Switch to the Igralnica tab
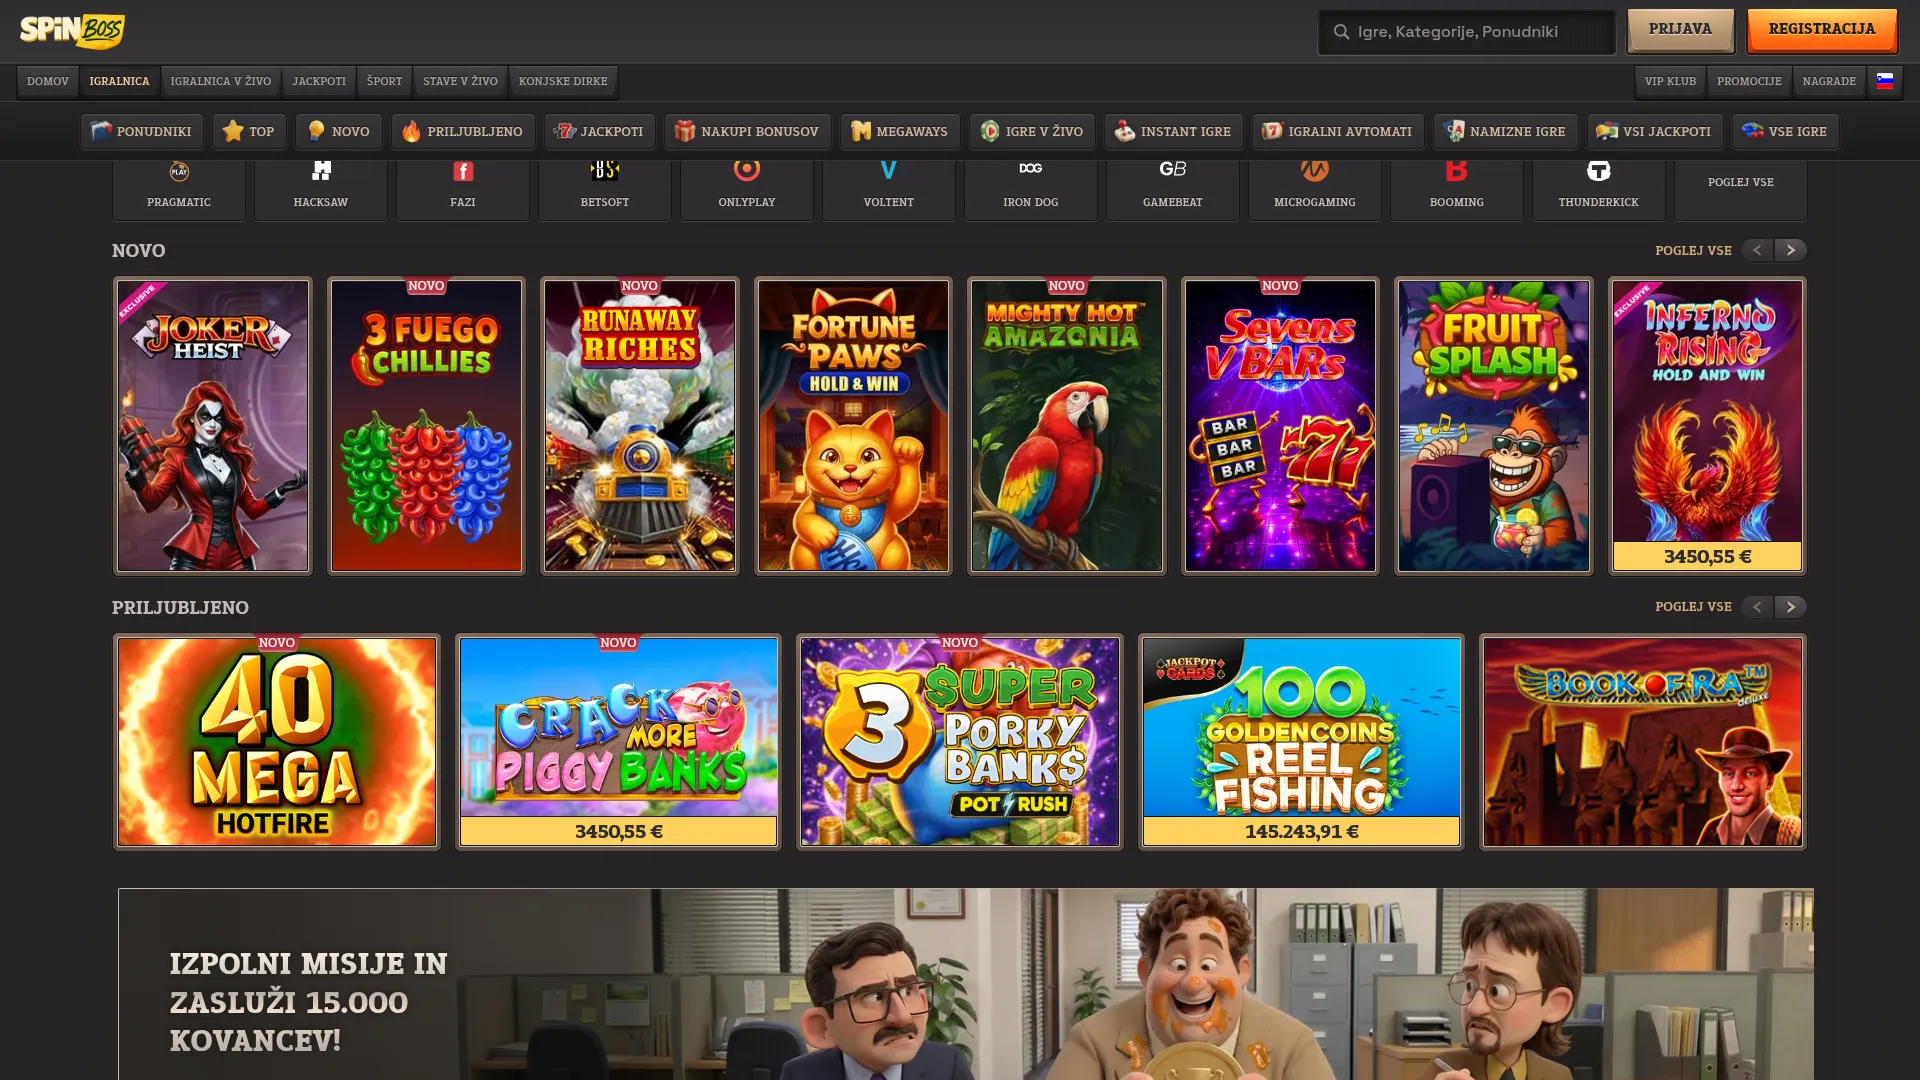 119,81
